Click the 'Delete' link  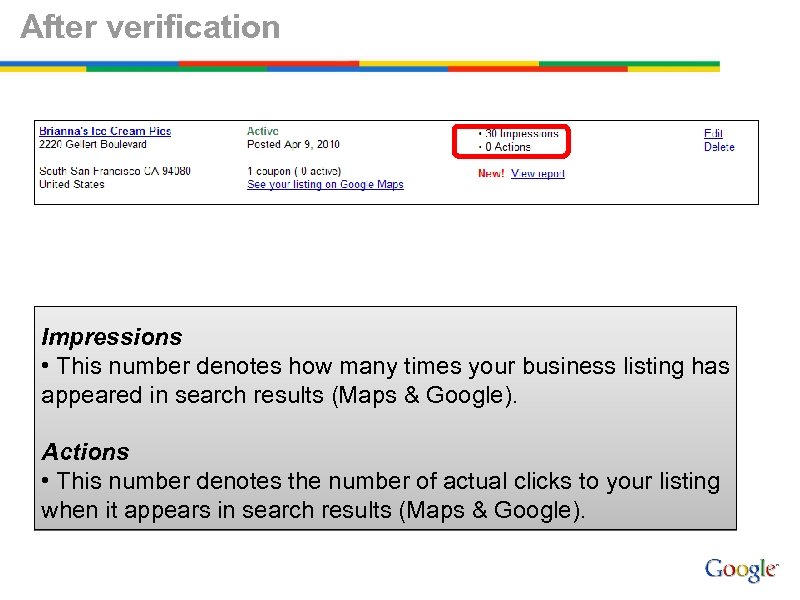[x=718, y=145]
